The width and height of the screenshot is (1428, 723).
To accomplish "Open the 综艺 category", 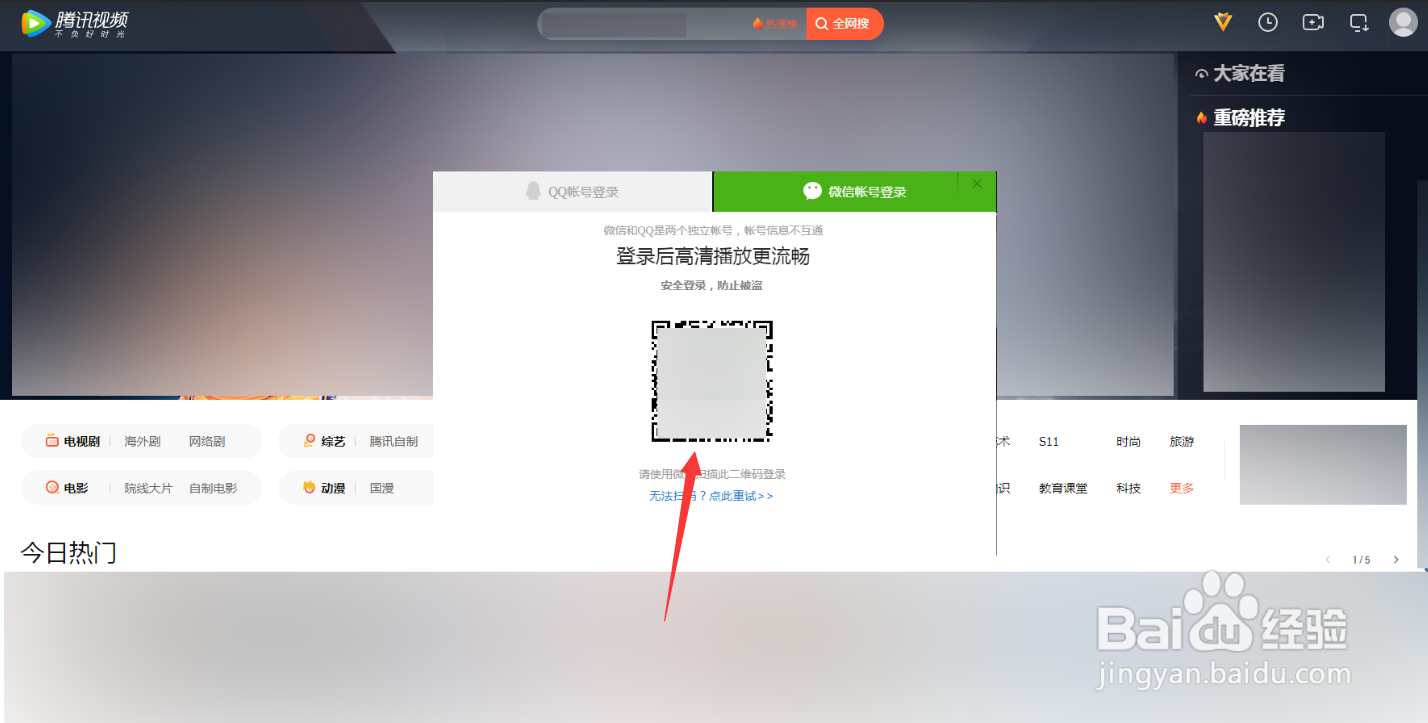I will click(333, 441).
